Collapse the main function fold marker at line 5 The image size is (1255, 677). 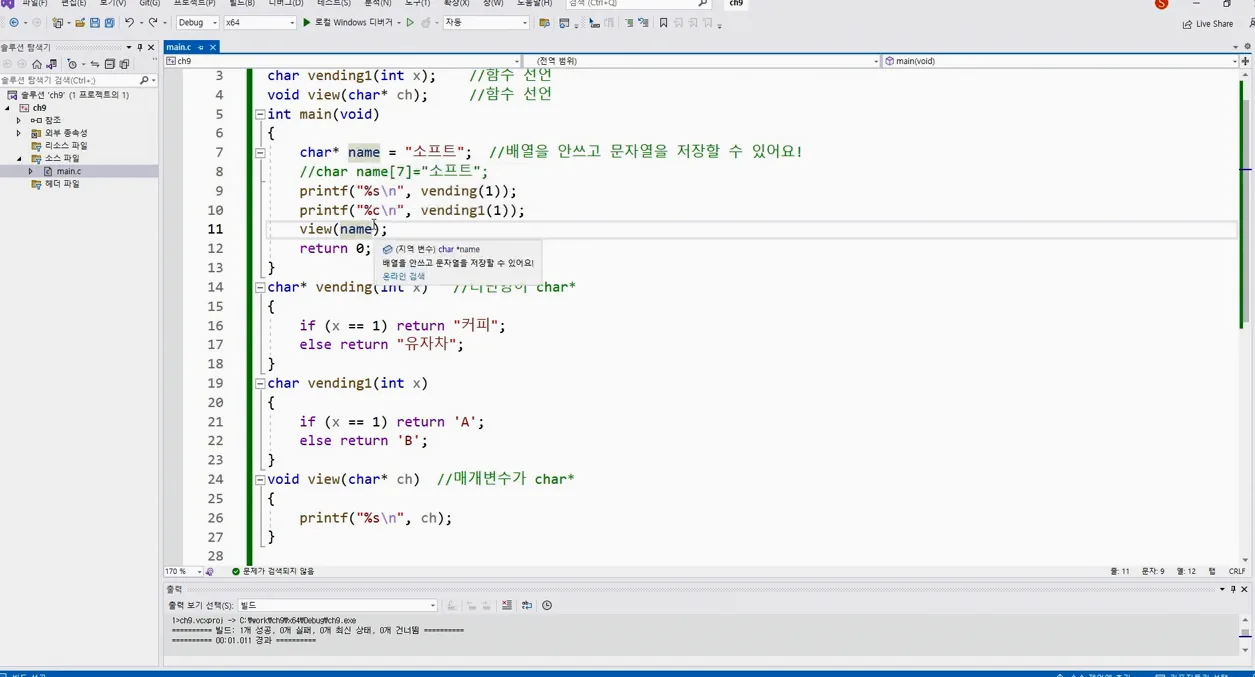259,115
